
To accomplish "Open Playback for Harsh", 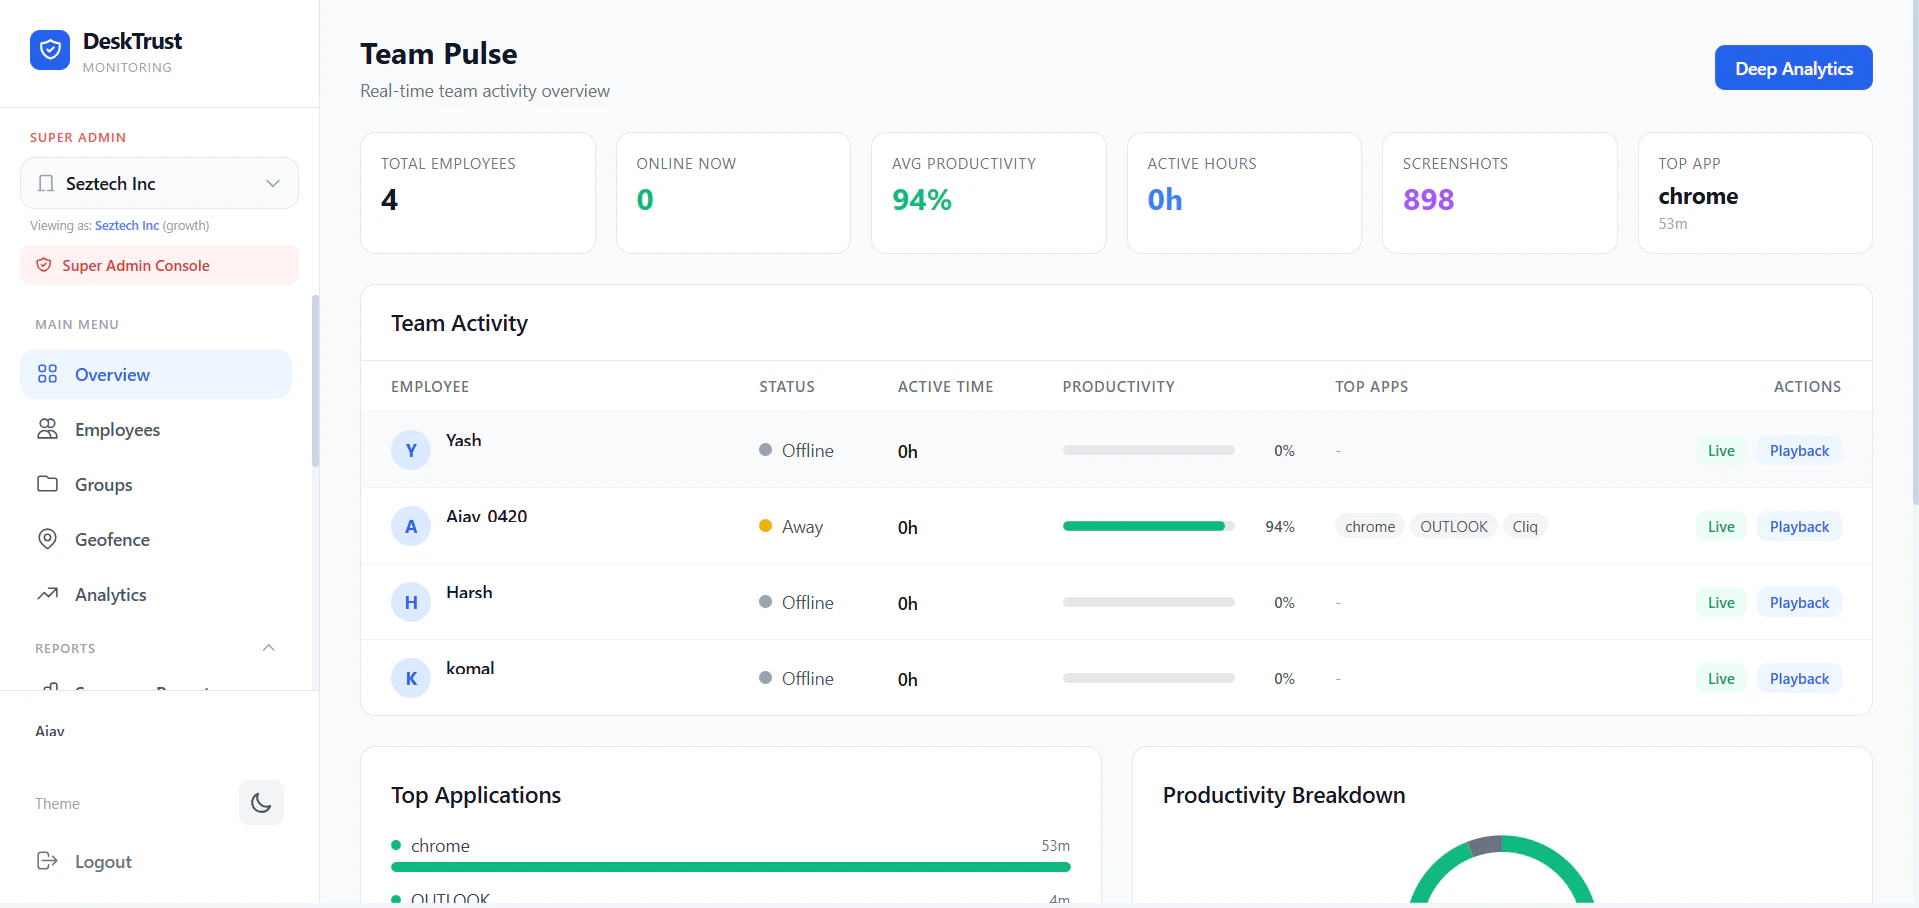I will [1799, 603].
